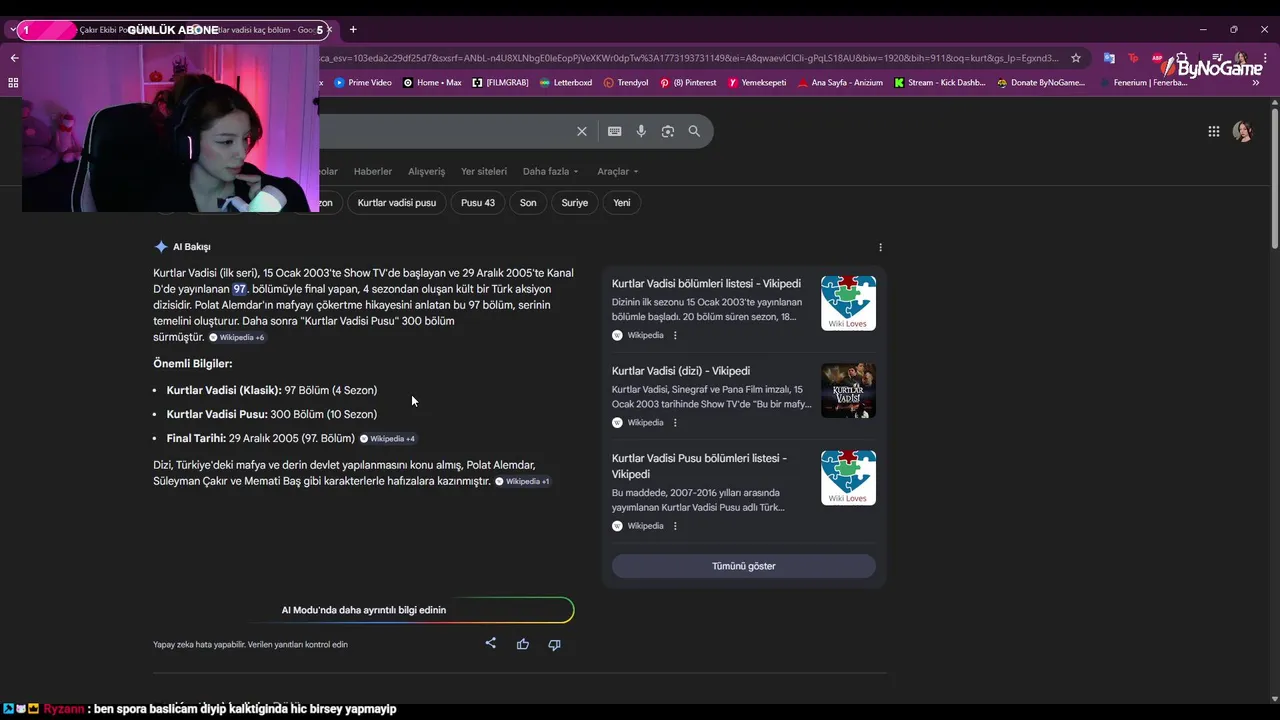Open Prime Video bookmark
Screen dimensions: 1280x720
coord(363,83)
